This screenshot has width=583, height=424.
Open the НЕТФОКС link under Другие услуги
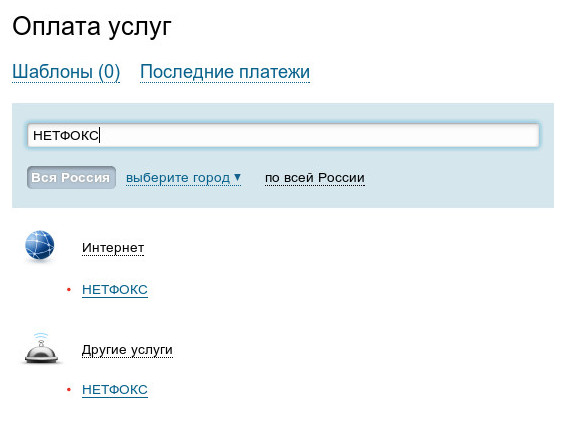click(115, 389)
